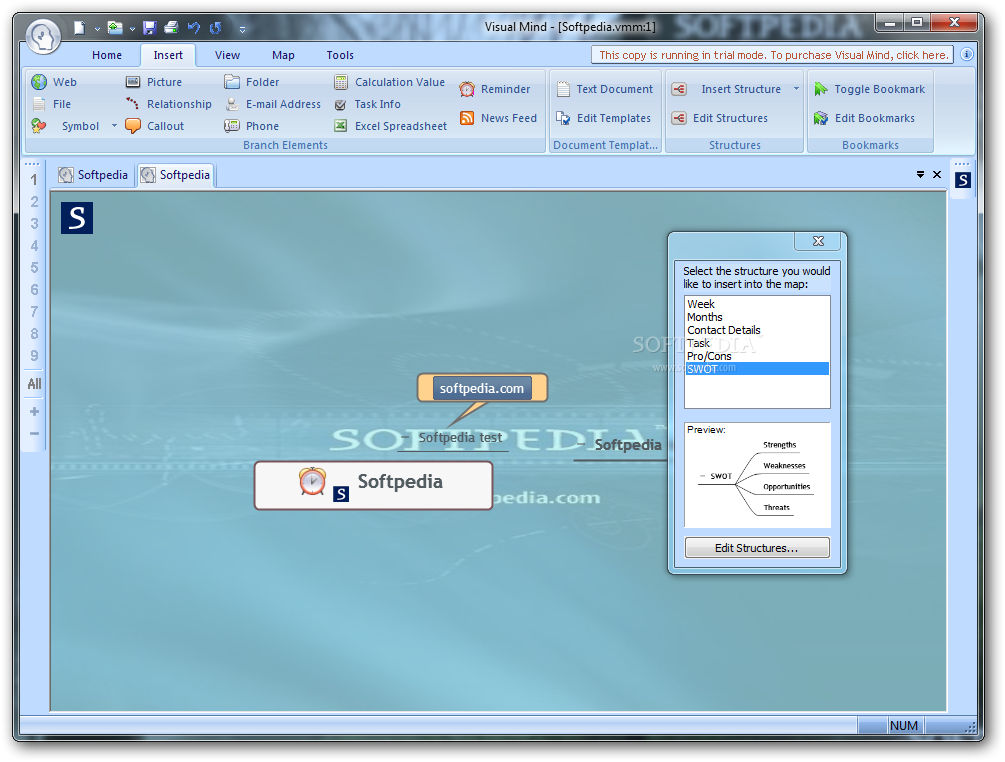Screen dimensions: 1005x762
Task: Select Months in the structure list
Action: [x=757, y=317]
